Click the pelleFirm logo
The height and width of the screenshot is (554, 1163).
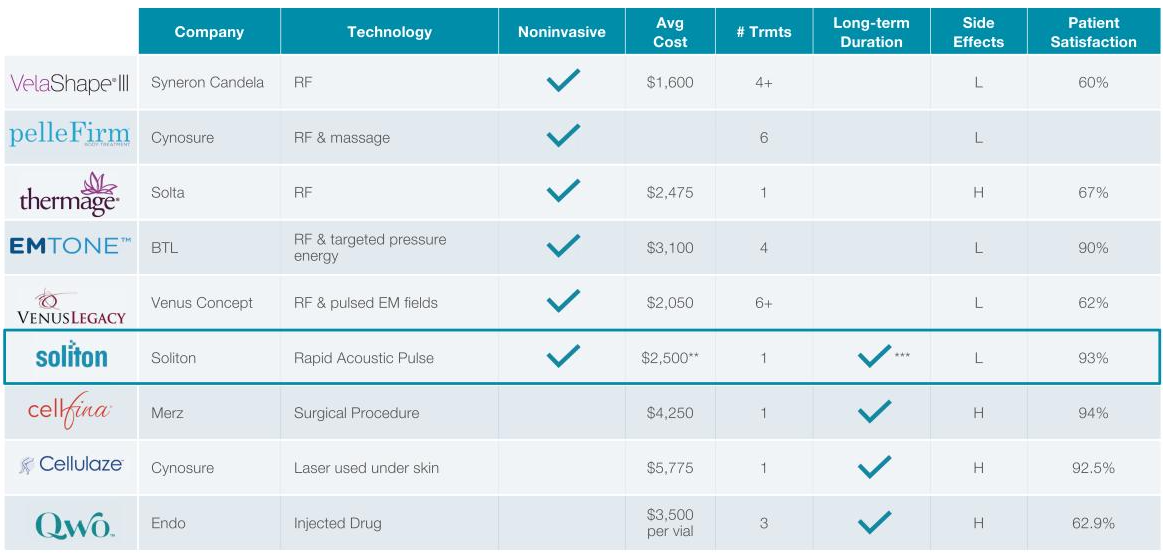(x=70, y=136)
